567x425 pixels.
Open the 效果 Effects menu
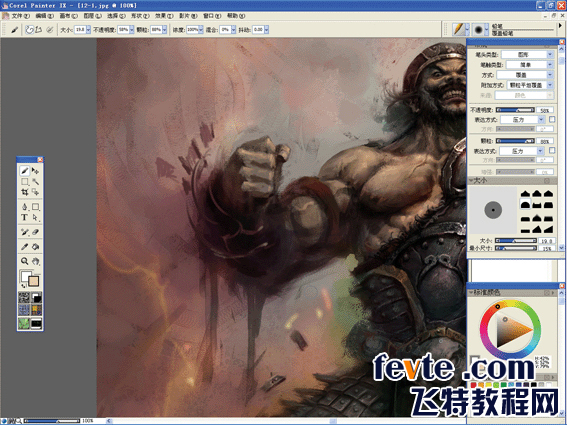tap(164, 16)
